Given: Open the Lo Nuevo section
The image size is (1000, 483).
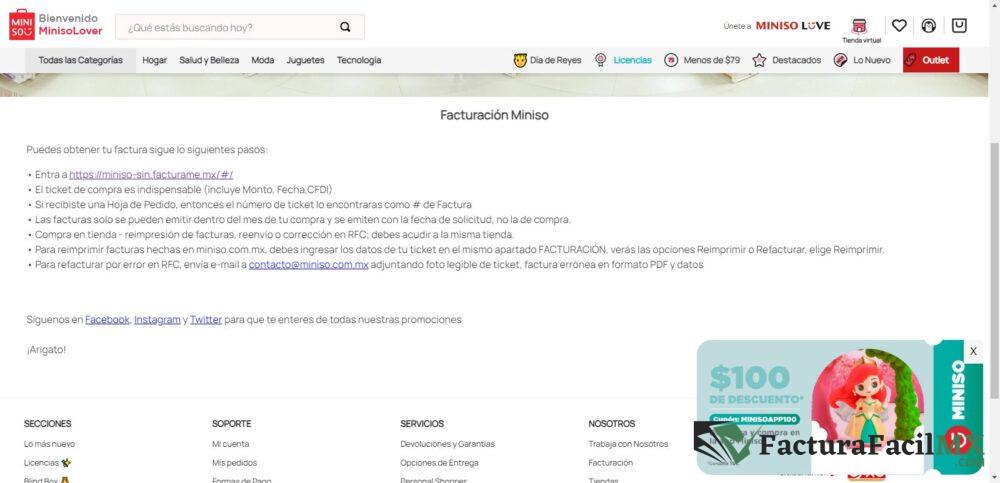Looking at the screenshot, I should pos(872,60).
